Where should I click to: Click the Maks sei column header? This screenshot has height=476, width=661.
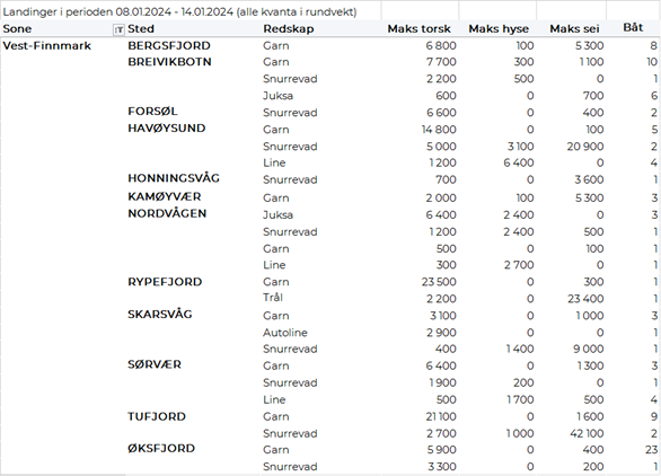coord(577,31)
